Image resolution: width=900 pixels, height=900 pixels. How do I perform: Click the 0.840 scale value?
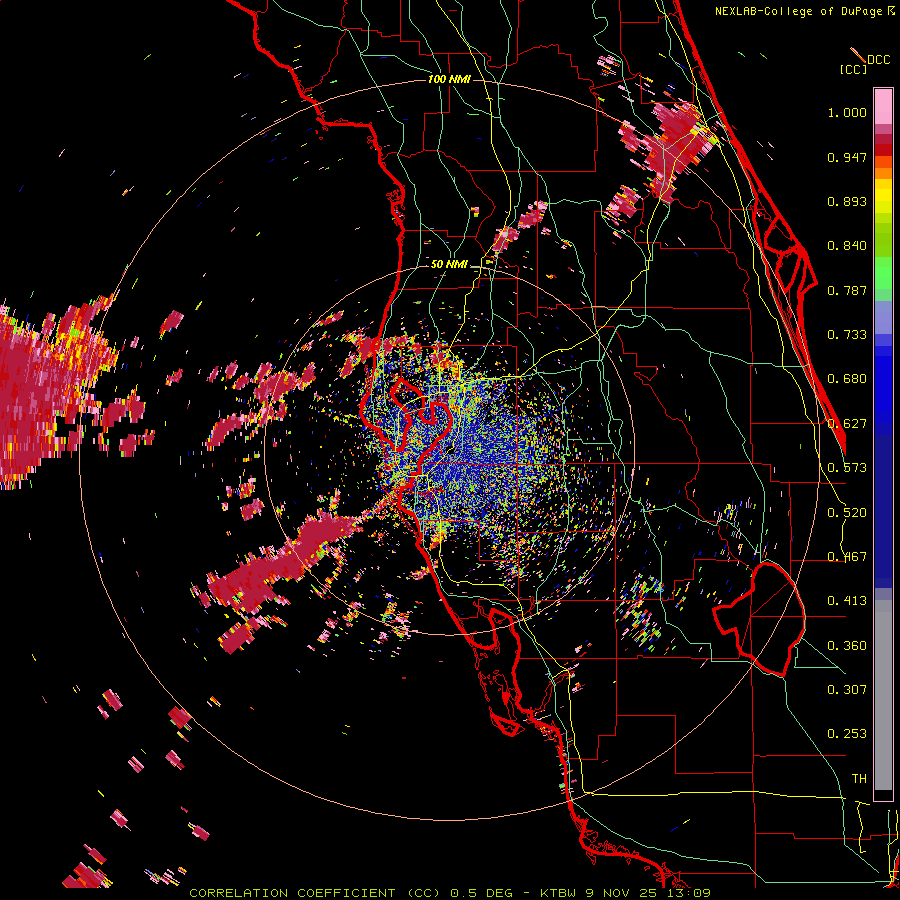(847, 246)
